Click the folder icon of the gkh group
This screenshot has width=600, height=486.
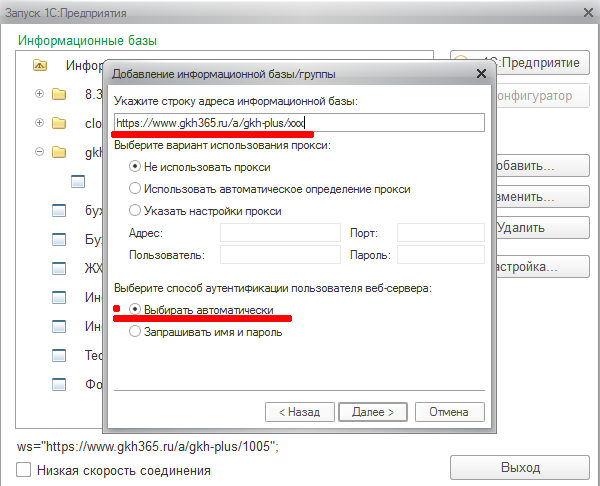(x=59, y=152)
